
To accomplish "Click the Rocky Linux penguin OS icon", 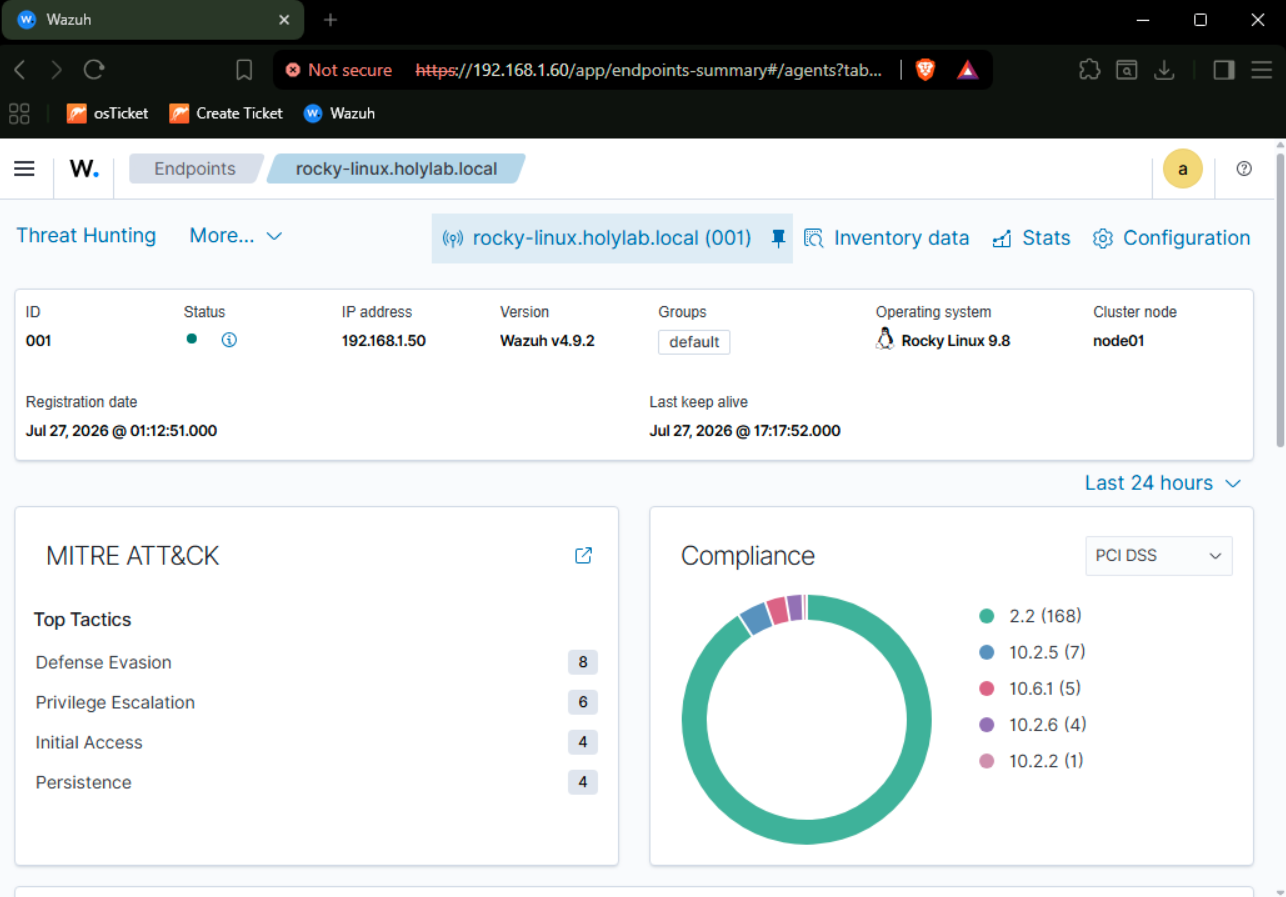I will tap(885, 340).
